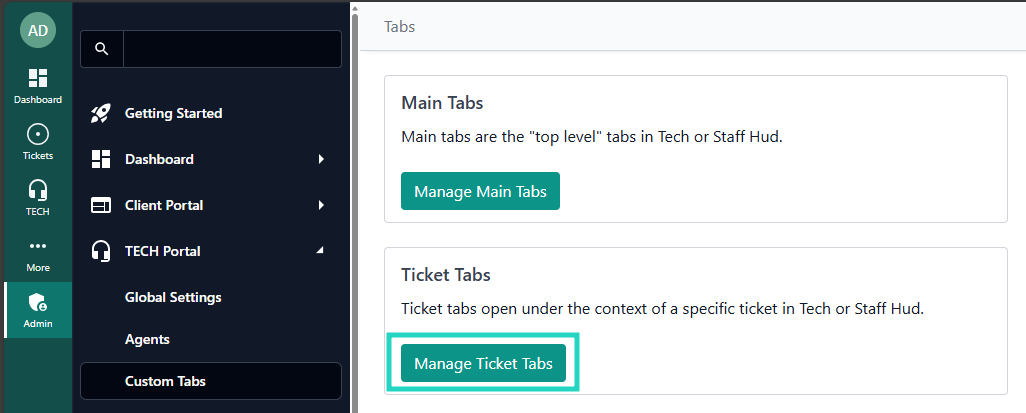This screenshot has width=1026, height=413.
Task: Focus the sidebar search input field
Action: [232, 49]
